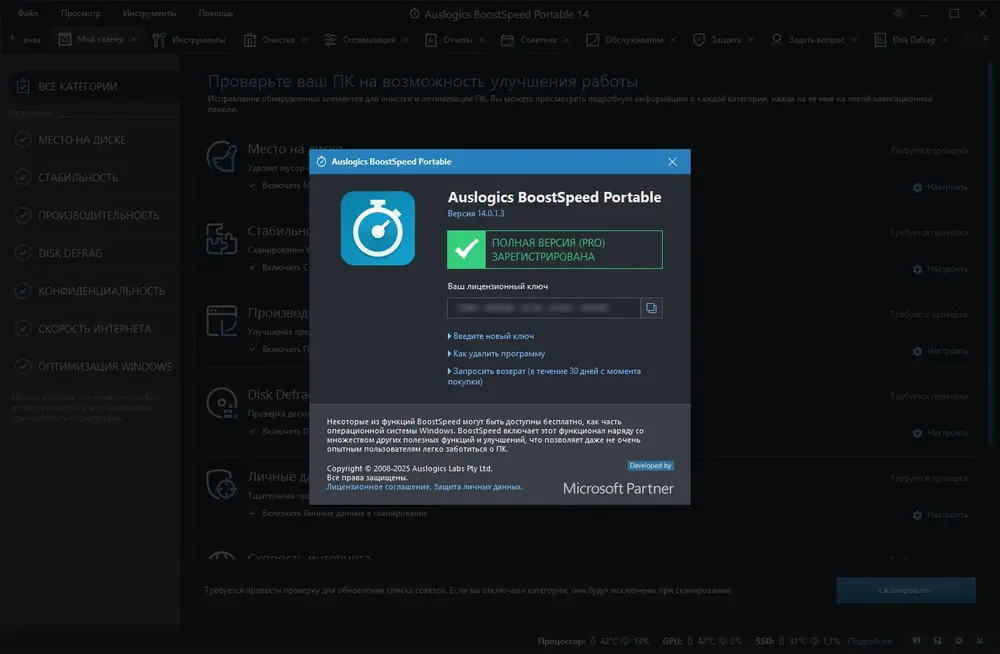Click the green checkmark registration badge
Screen dimensions: 1000x654
466,249
